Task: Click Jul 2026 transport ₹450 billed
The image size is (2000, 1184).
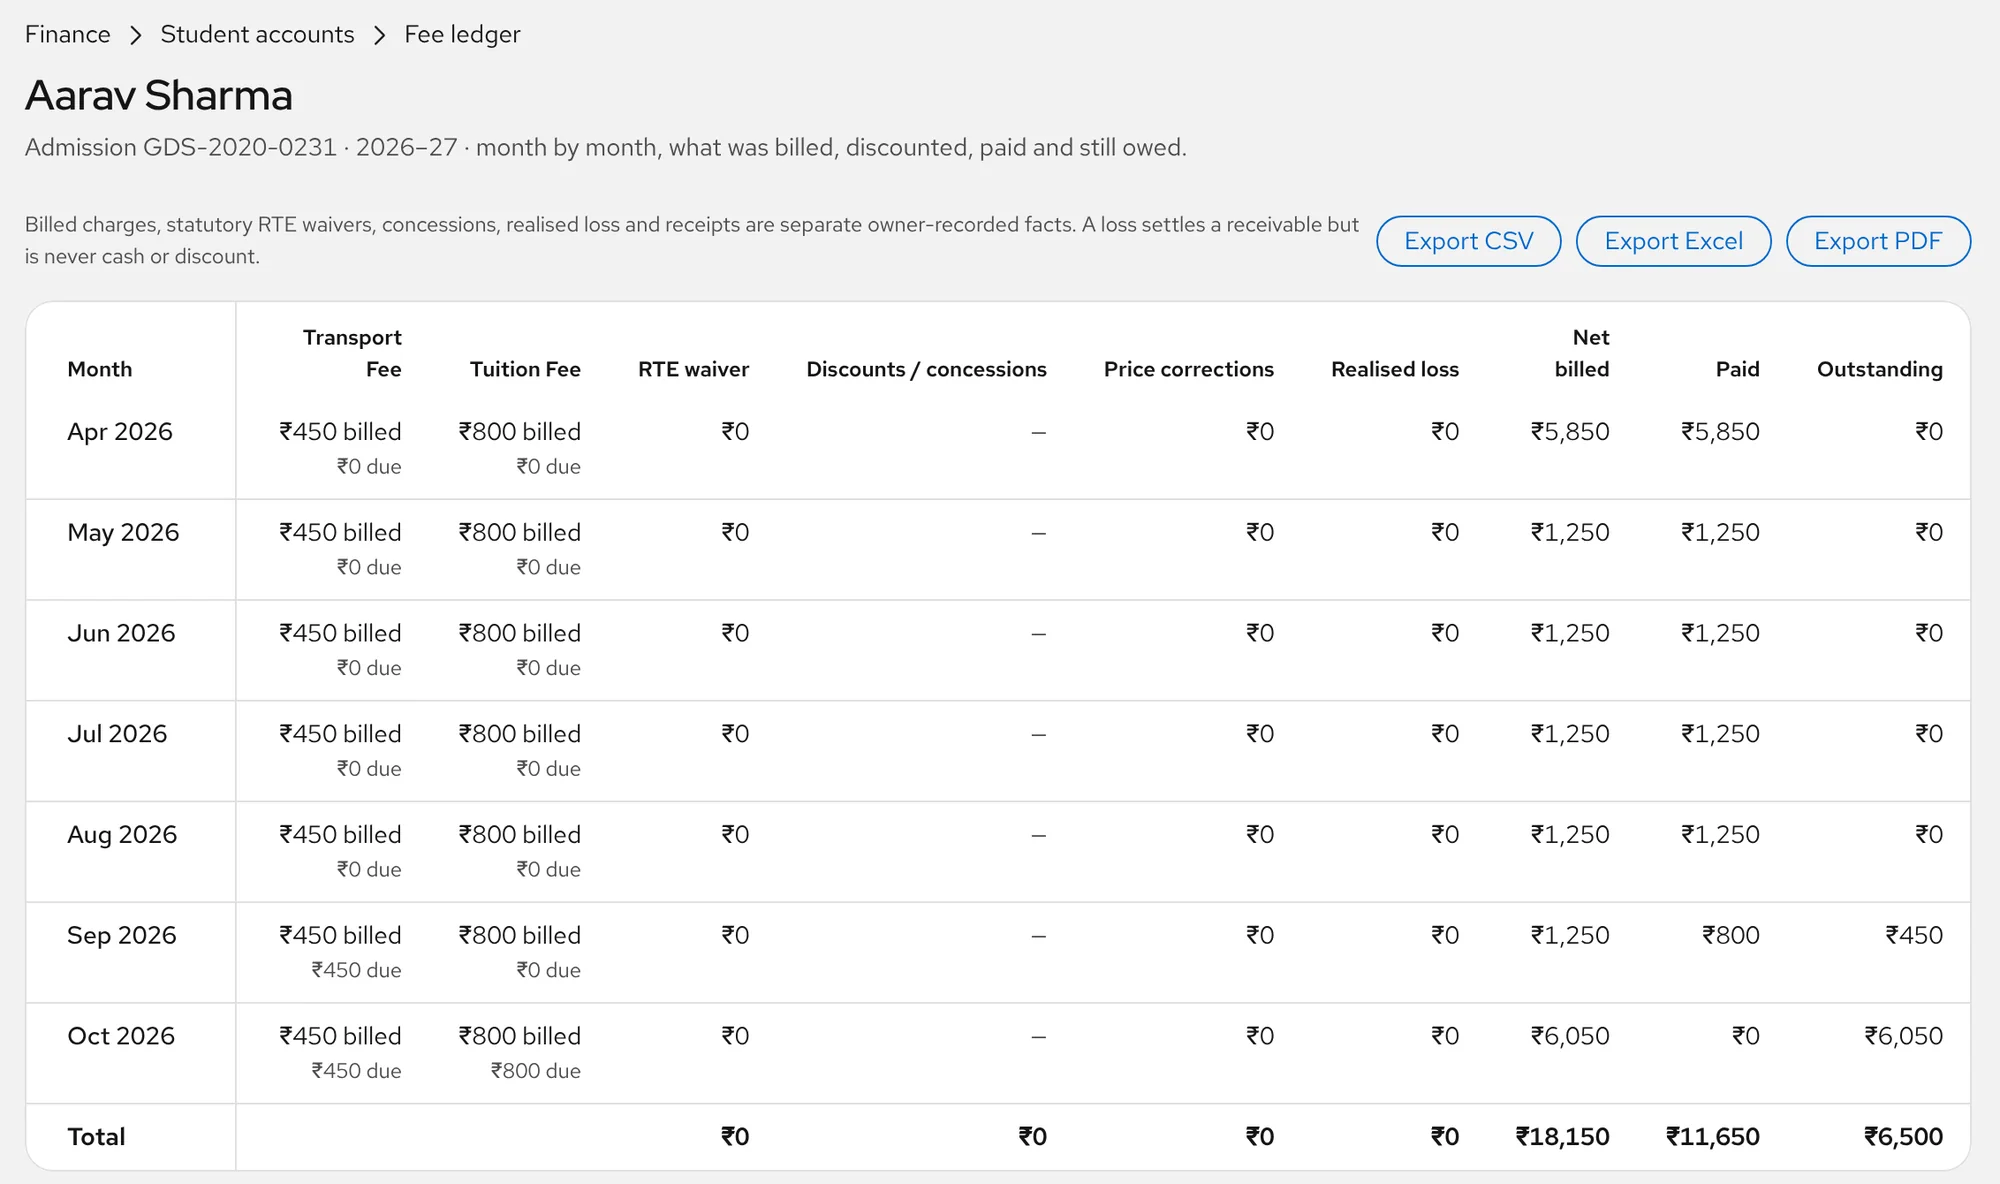Action: pos(340,734)
